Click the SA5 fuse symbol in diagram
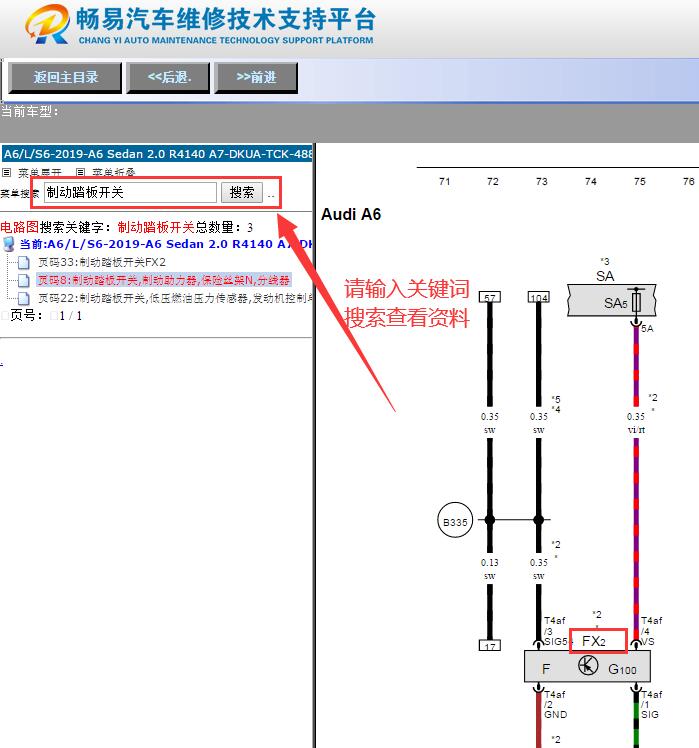699x748 pixels. point(636,301)
